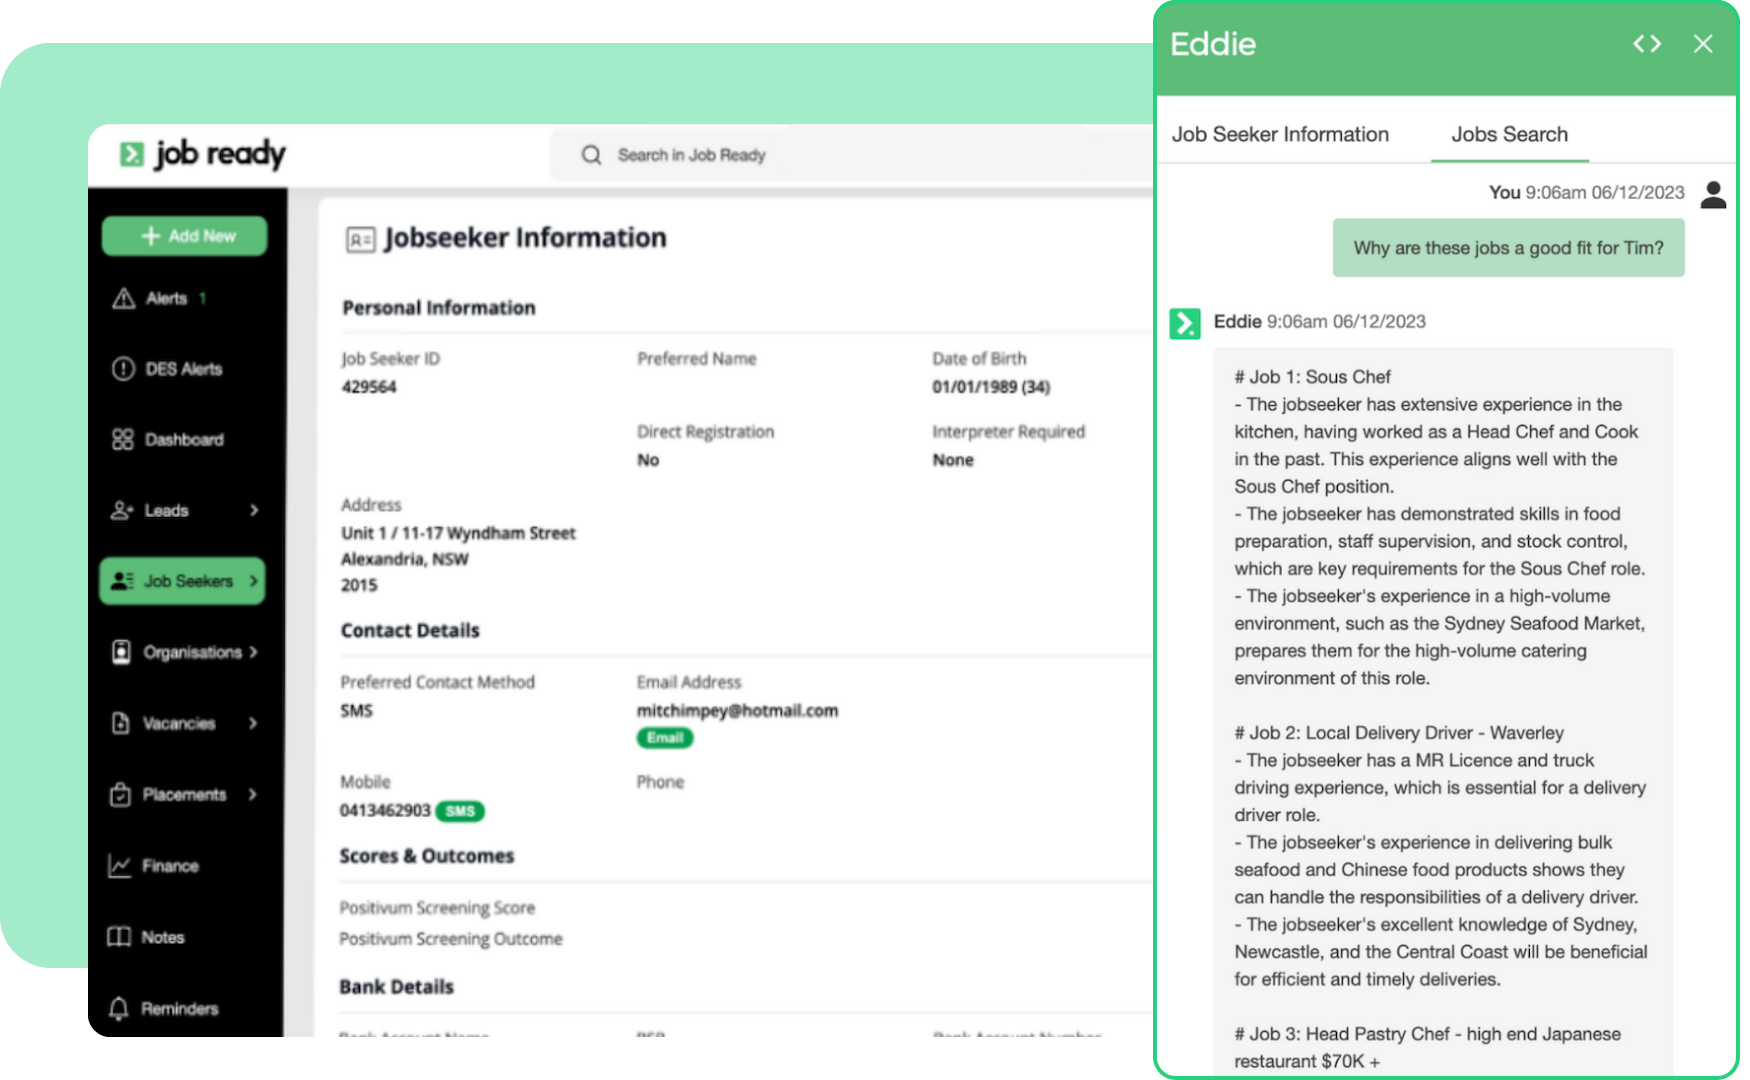
Task: Click the Job Ready logo icon
Action: pos(132,154)
